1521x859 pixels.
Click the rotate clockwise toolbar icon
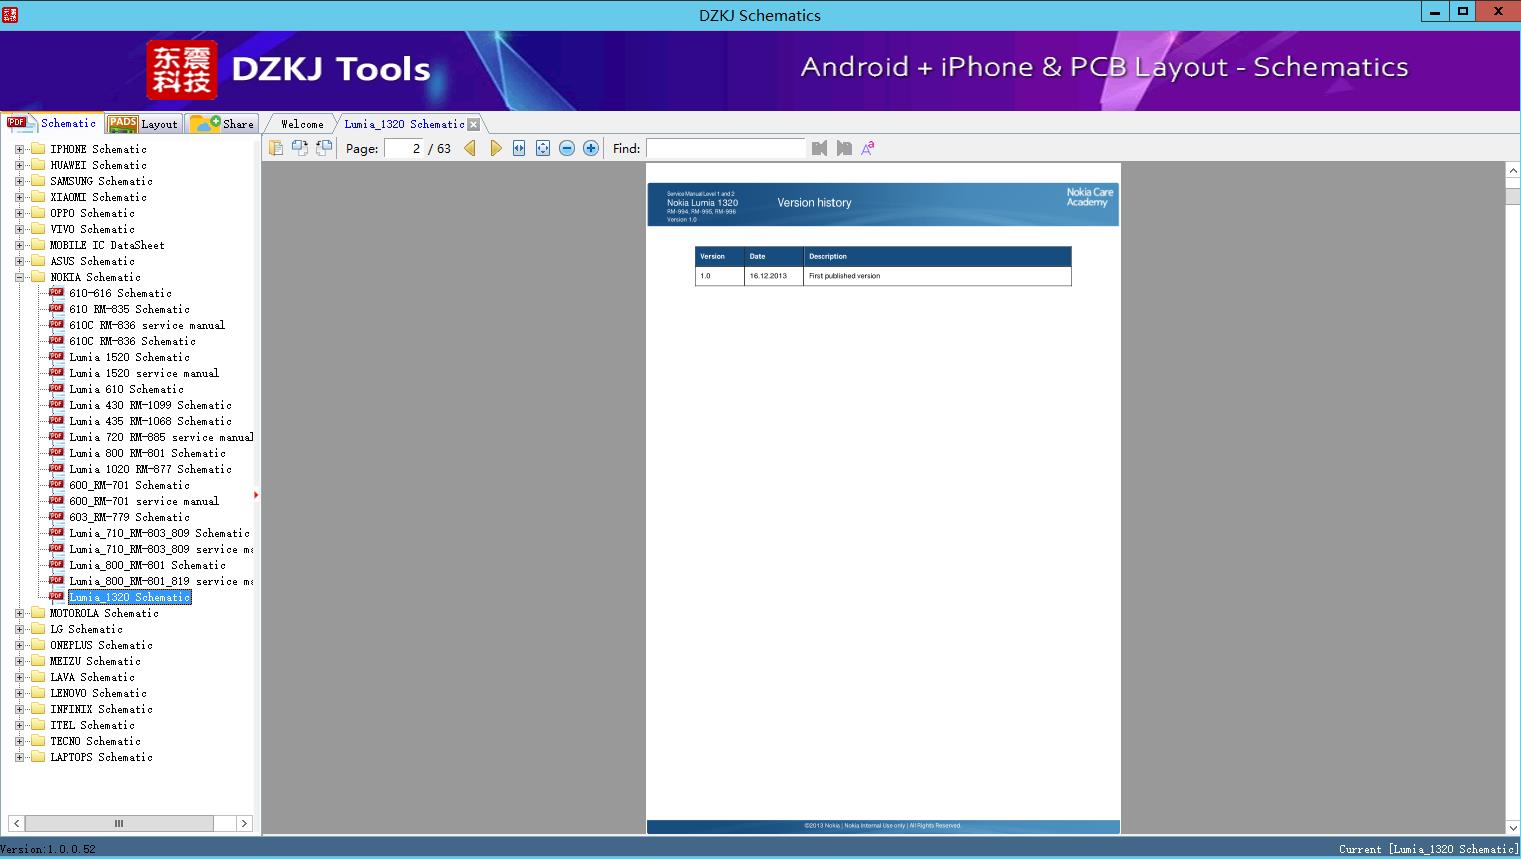point(324,148)
